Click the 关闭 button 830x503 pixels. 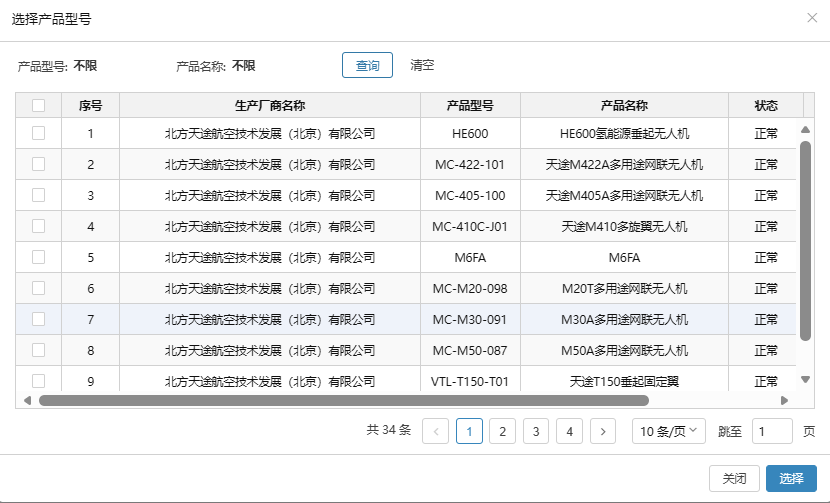pyautogui.click(x=734, y=478)
